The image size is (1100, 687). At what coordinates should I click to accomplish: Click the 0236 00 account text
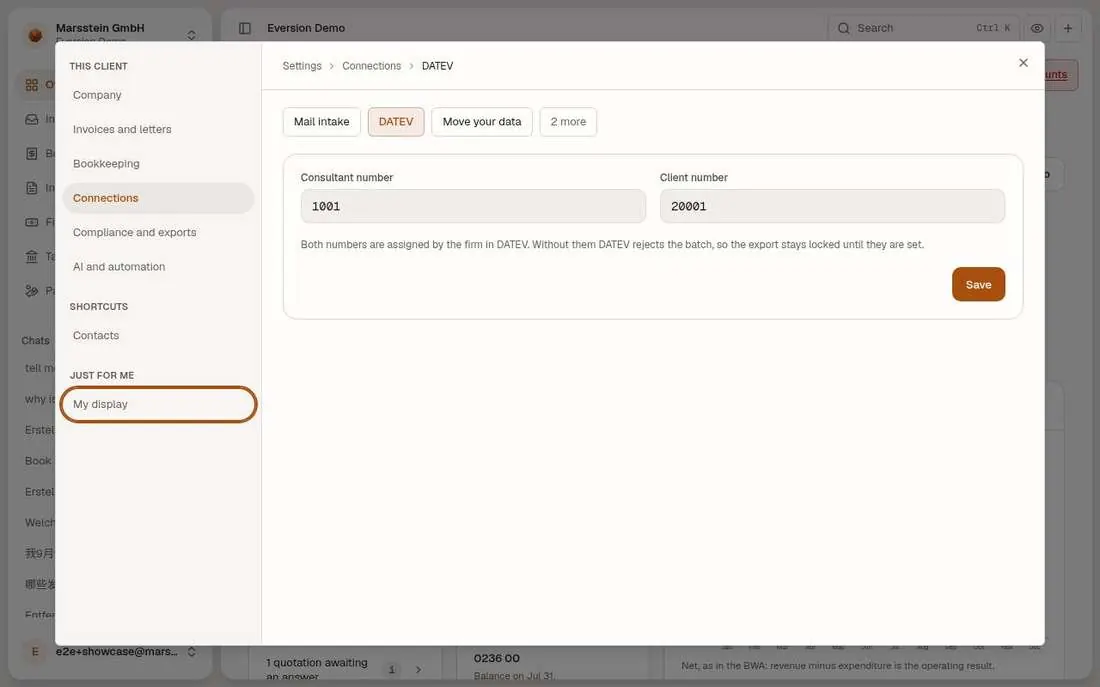click(497, 658)
